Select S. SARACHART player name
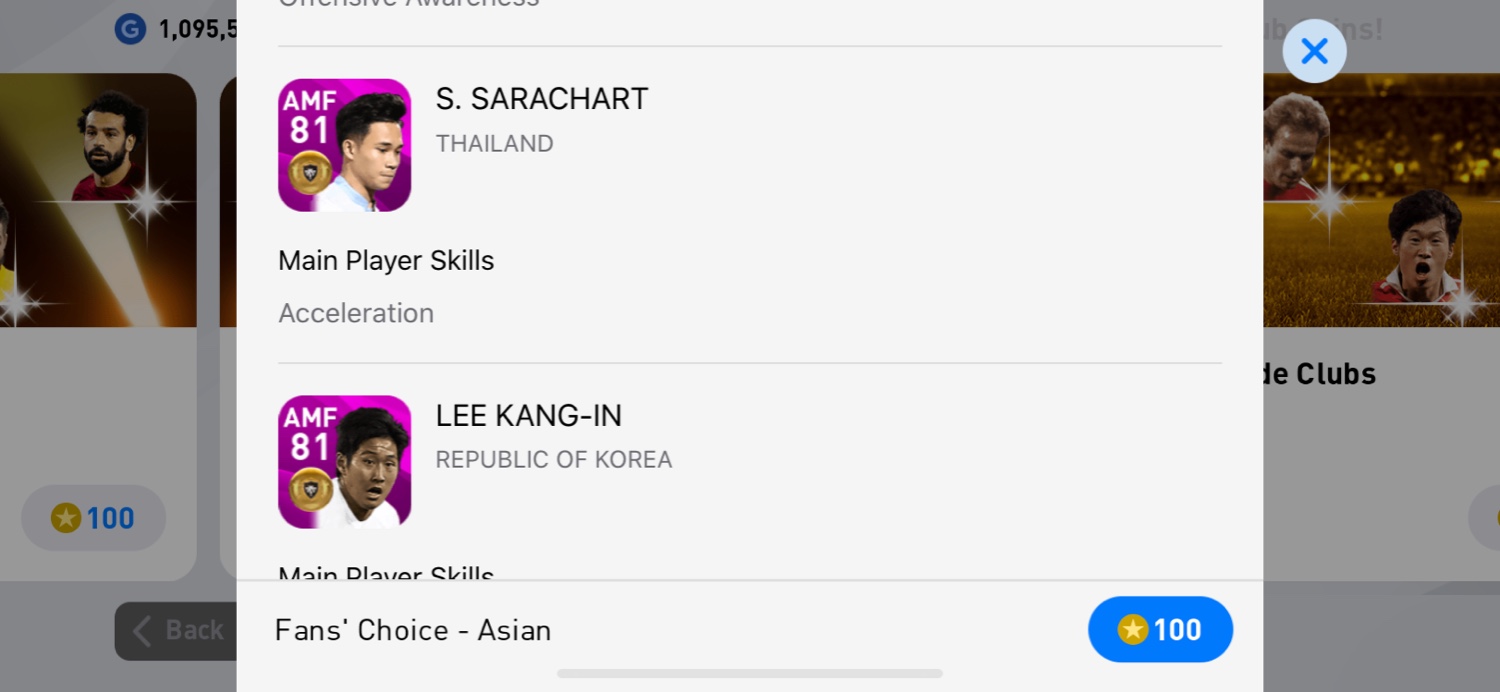This screenshot has width=1500, height=692. (x=542, y=99)
